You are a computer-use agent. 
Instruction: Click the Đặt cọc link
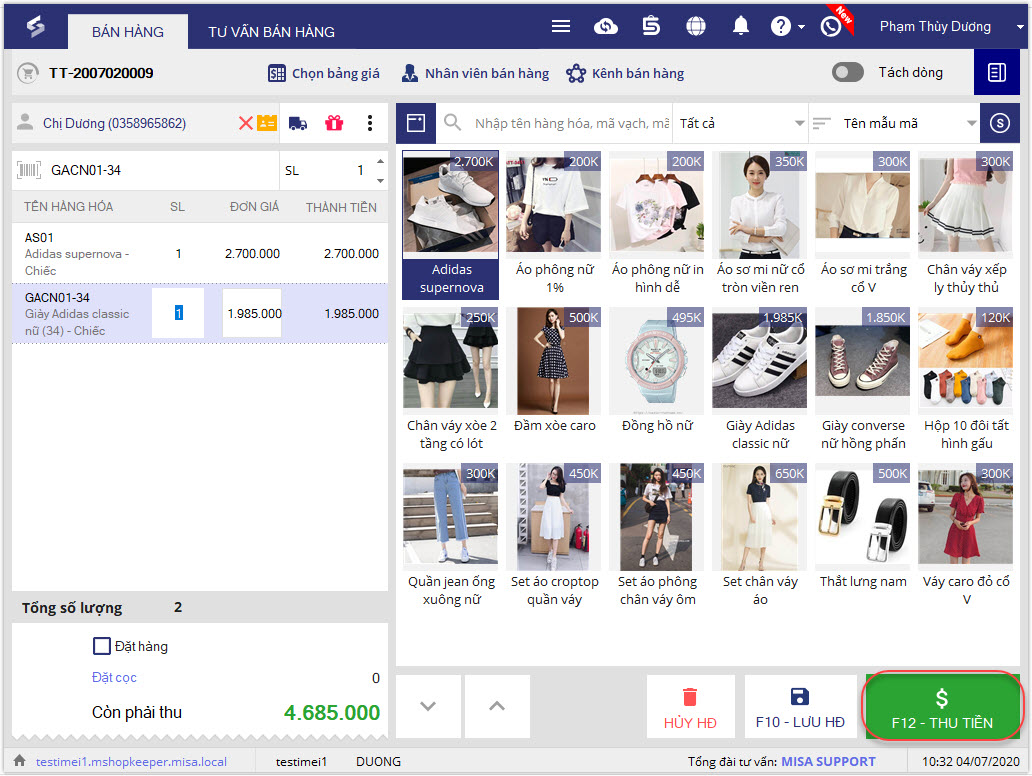pos(114,677)
